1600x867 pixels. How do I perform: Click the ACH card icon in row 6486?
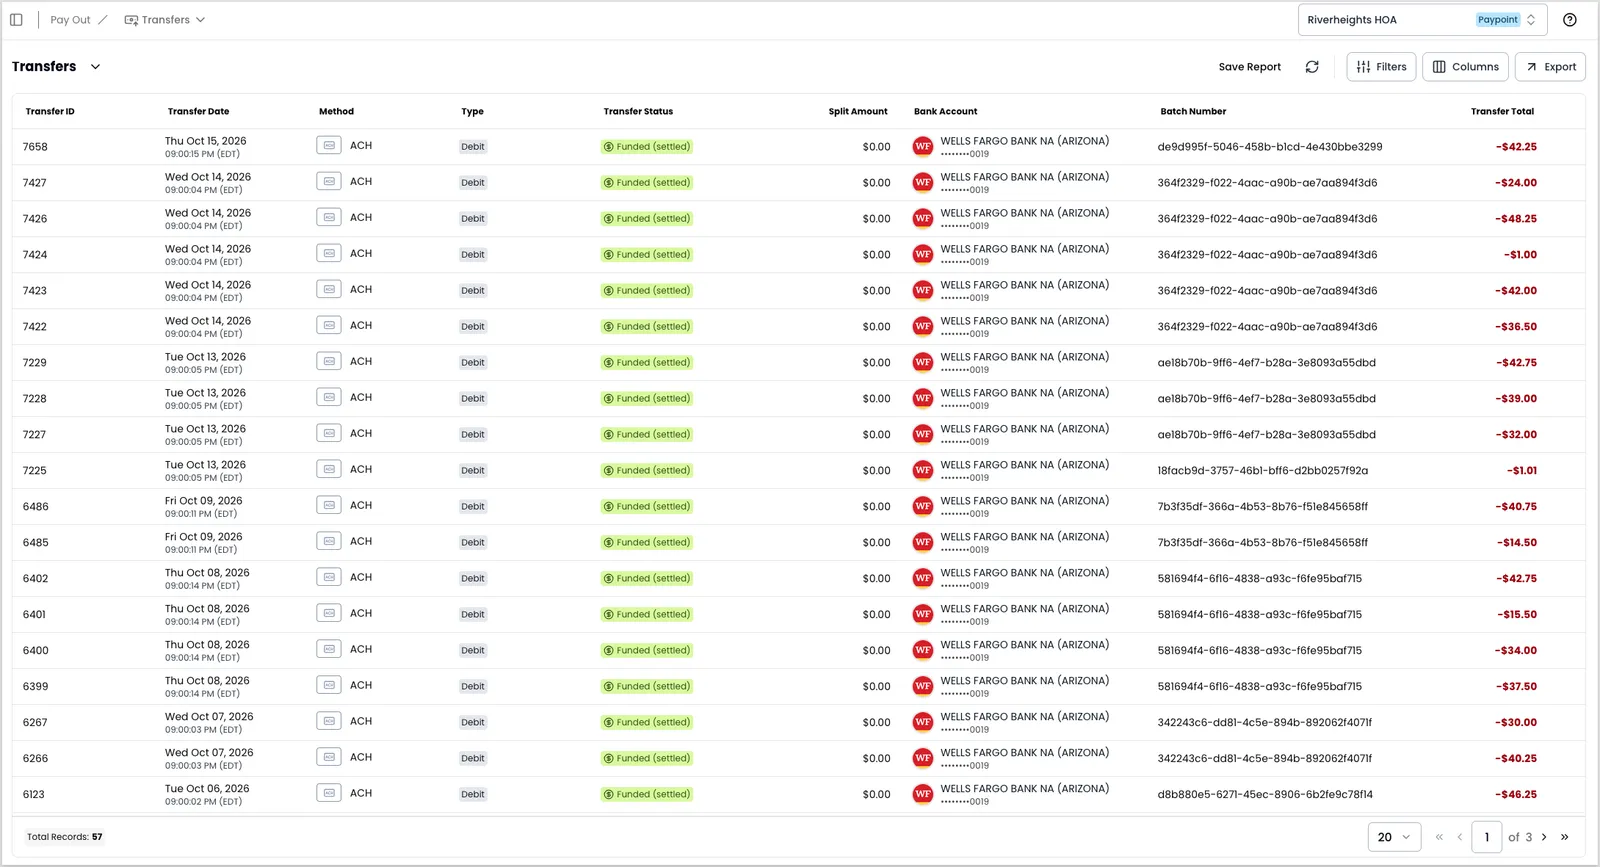[x=329, y=506]
